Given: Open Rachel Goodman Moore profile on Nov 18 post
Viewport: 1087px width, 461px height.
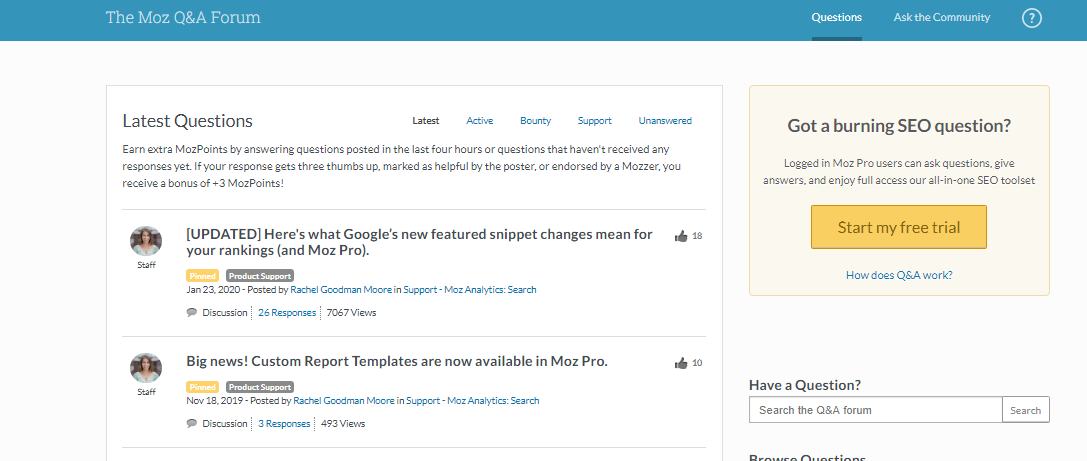Looking at the screenshot, I should 344,401.
